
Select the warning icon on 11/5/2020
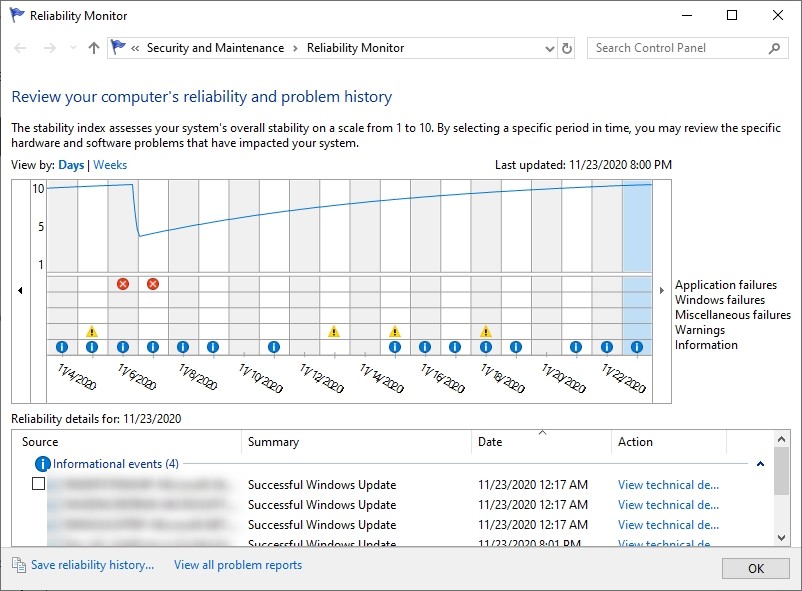pos(92,332)
